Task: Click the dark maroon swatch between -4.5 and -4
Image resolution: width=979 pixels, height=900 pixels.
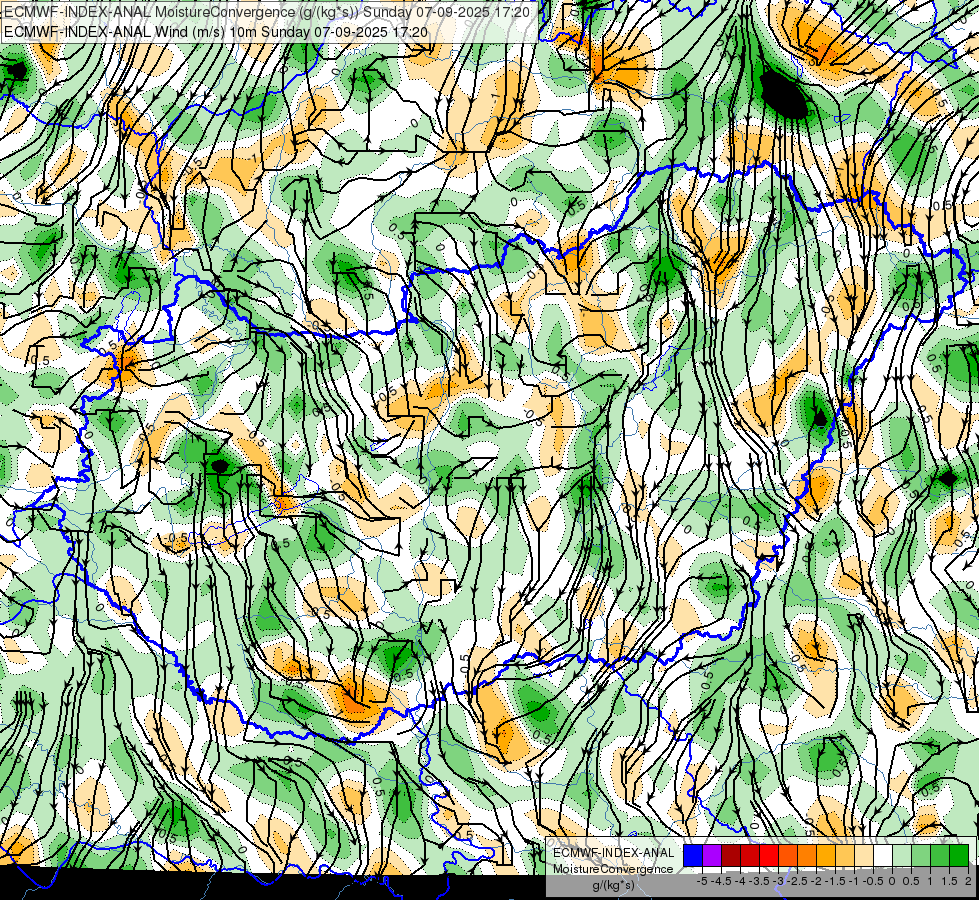Action: pos(731,856)
